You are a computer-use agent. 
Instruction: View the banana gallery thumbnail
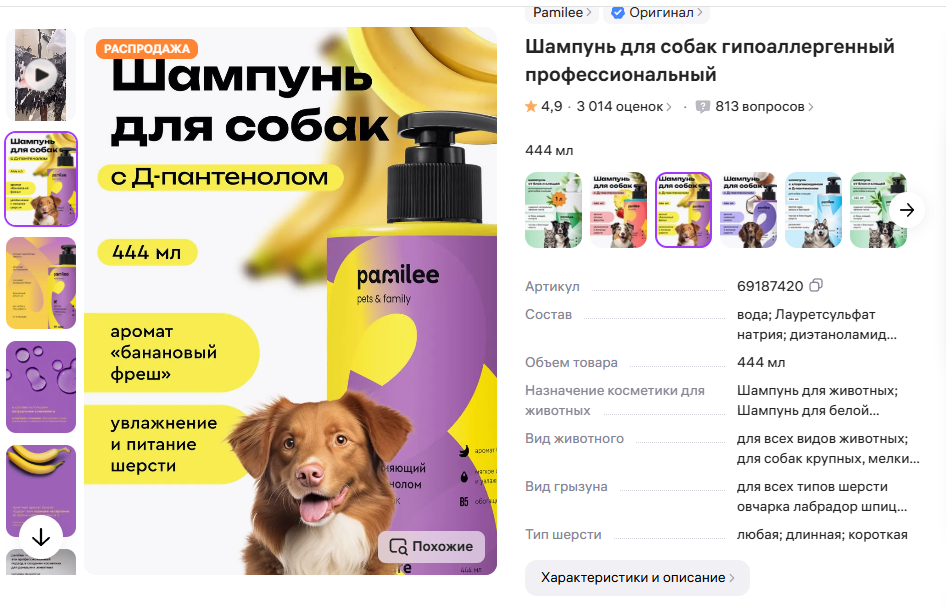pos(41,491)
